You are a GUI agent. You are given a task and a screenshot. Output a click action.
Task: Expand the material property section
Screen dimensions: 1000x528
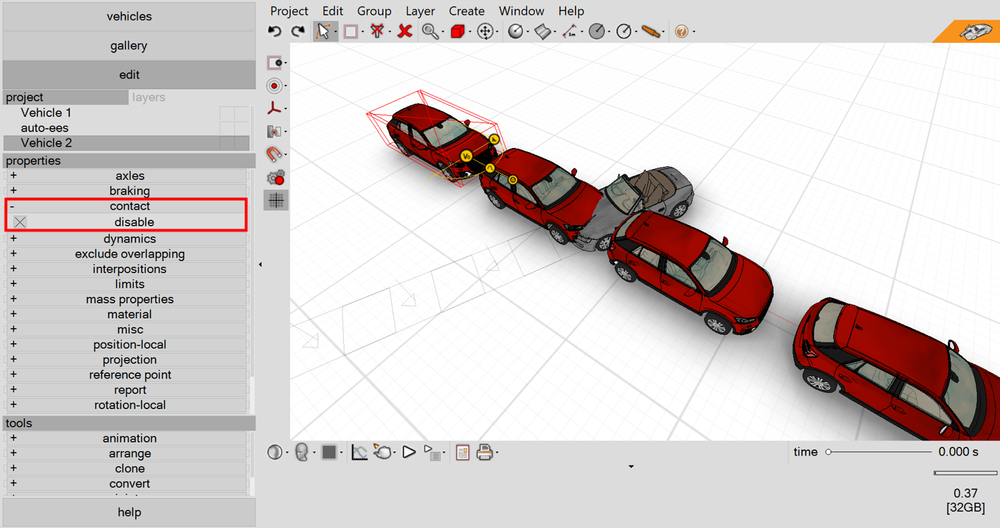click(x=13, y=314)
